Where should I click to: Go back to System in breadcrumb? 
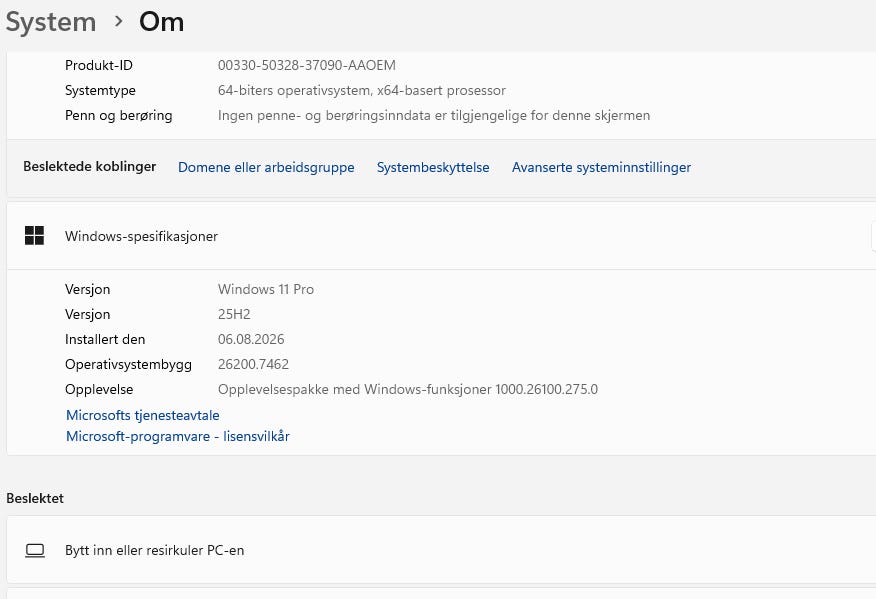(51, 22)
